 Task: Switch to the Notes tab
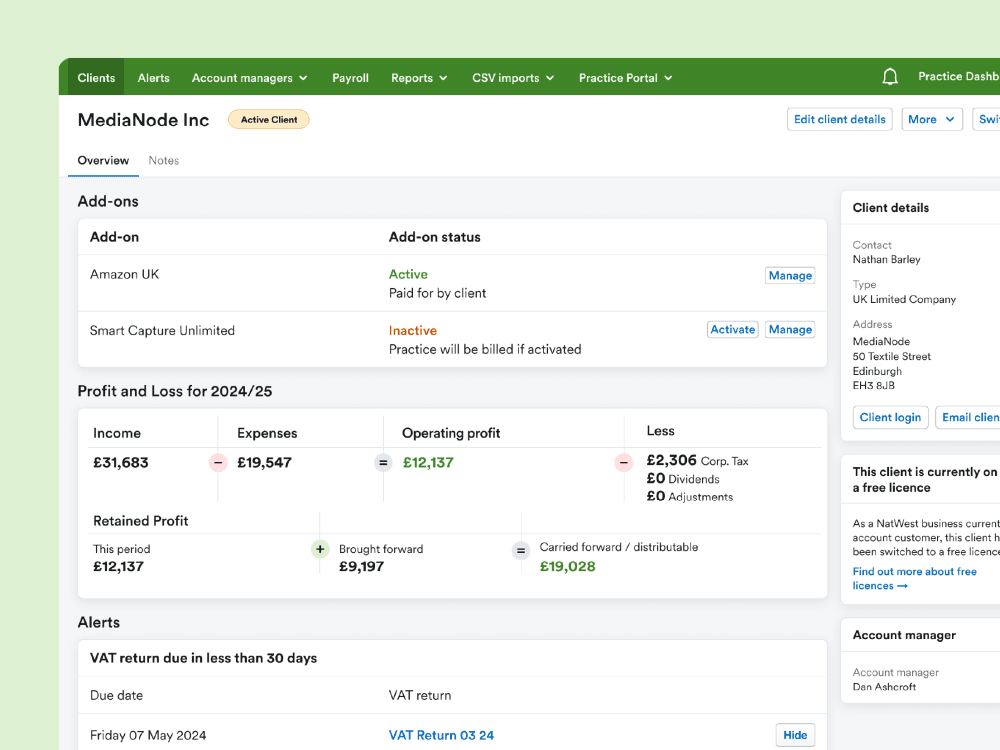point(164,160)
